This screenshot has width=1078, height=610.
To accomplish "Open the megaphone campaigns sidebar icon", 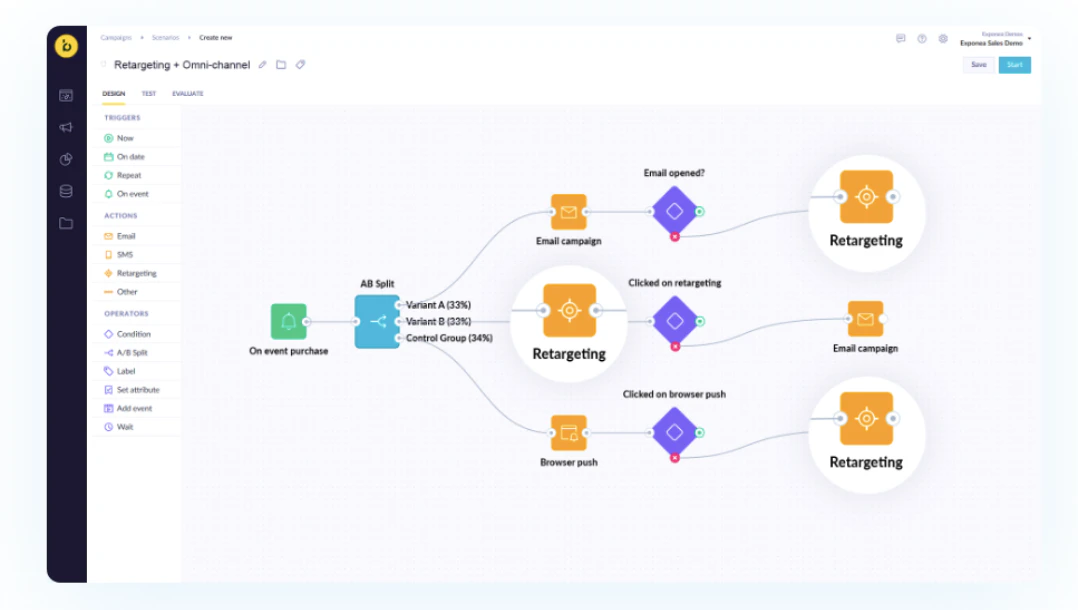I will point(66,127).
